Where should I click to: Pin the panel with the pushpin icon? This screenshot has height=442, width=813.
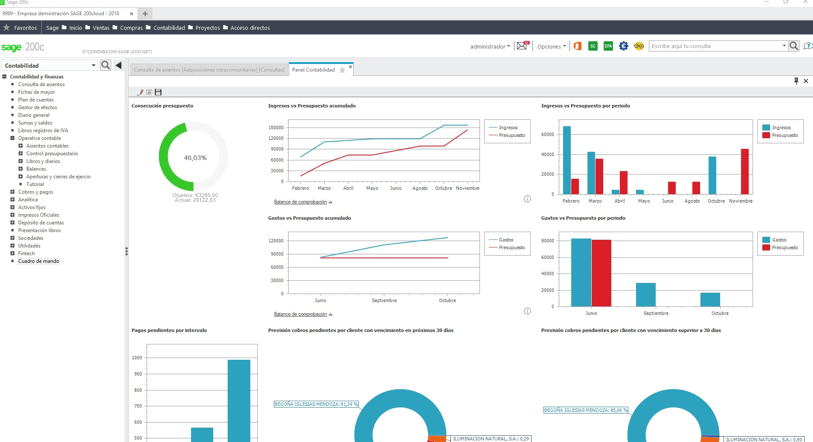tap(796, 81)
